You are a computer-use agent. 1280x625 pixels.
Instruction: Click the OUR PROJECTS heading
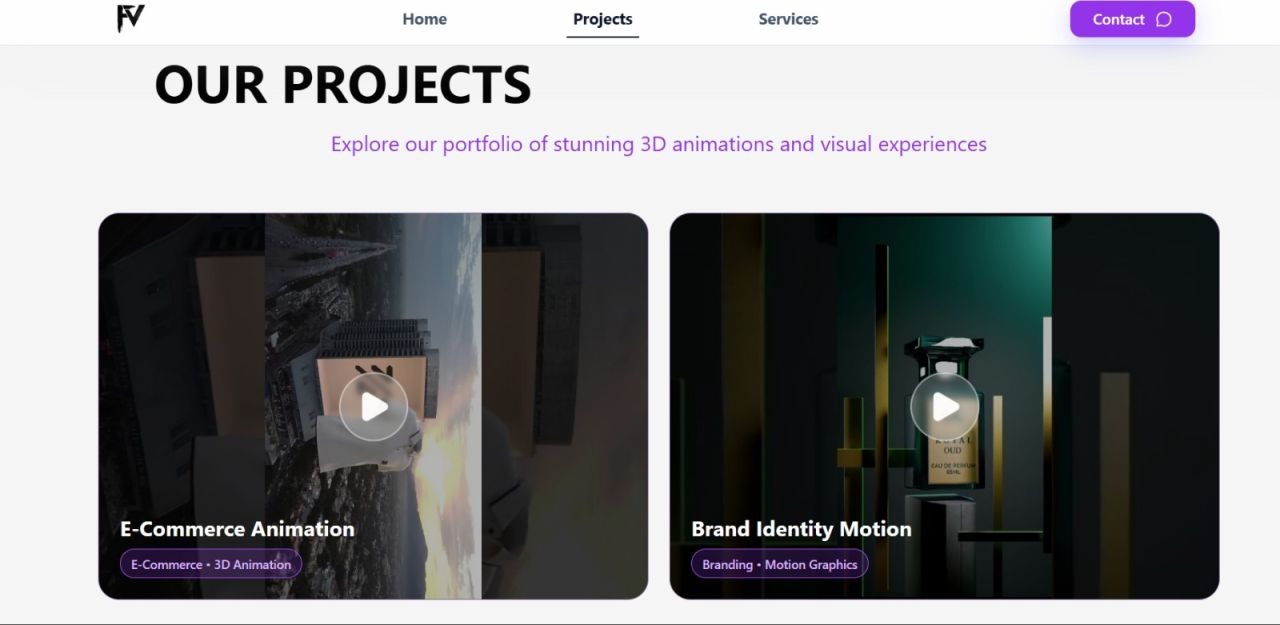point(343,84)
